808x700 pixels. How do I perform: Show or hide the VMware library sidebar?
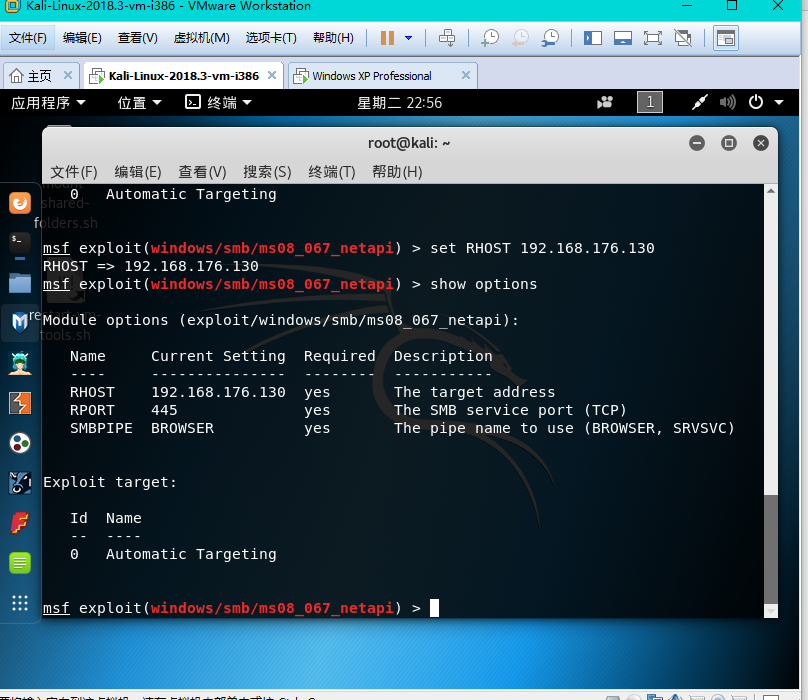pos(593,38)
